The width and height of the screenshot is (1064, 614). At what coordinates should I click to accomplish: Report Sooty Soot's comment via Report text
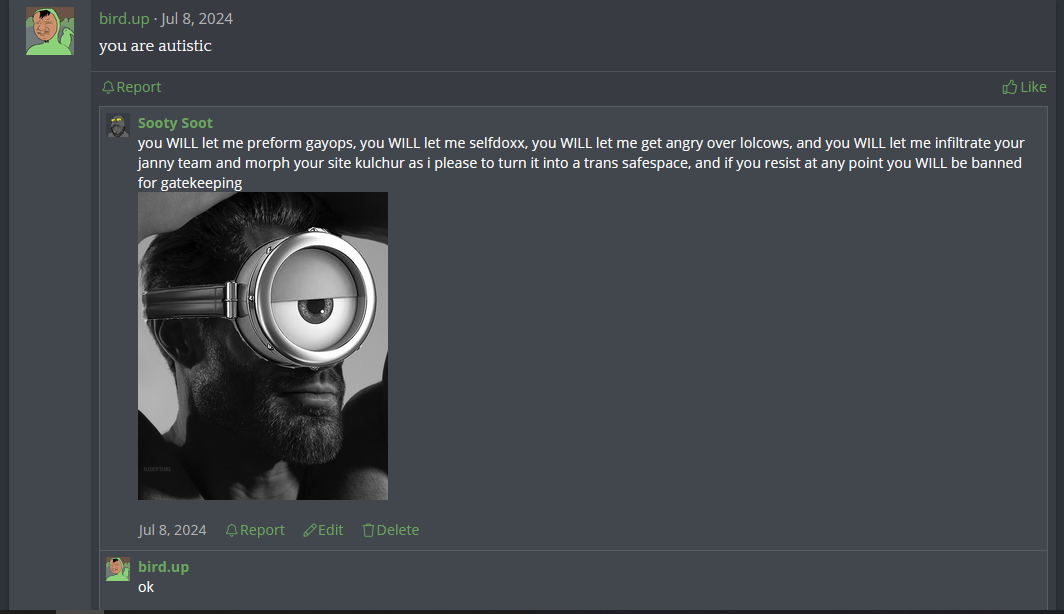pos(262,530)
